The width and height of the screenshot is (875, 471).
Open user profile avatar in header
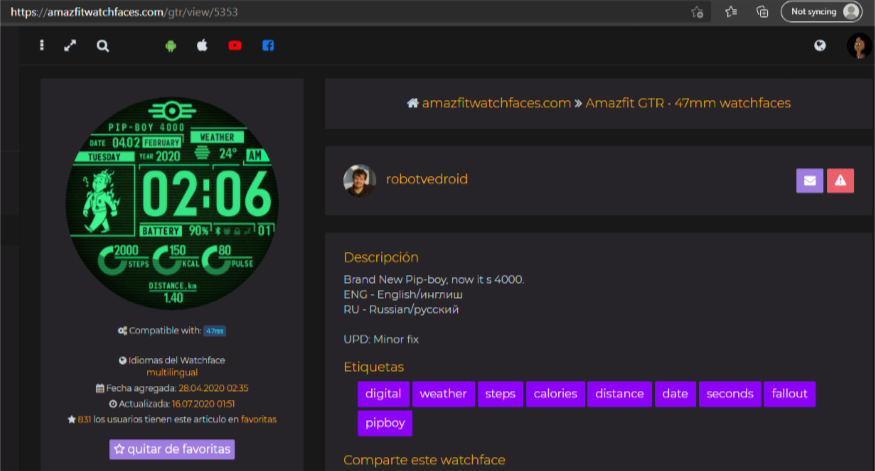point(859,46)
